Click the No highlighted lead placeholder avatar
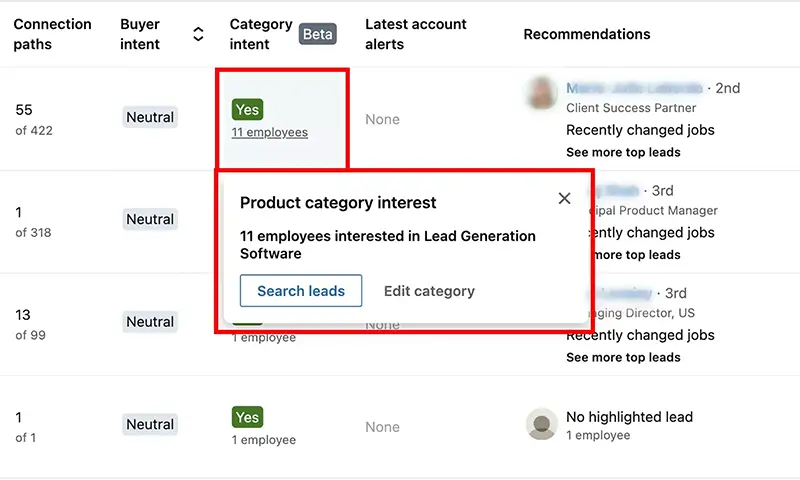The image size is (800, 480). (x=541, y=424)
